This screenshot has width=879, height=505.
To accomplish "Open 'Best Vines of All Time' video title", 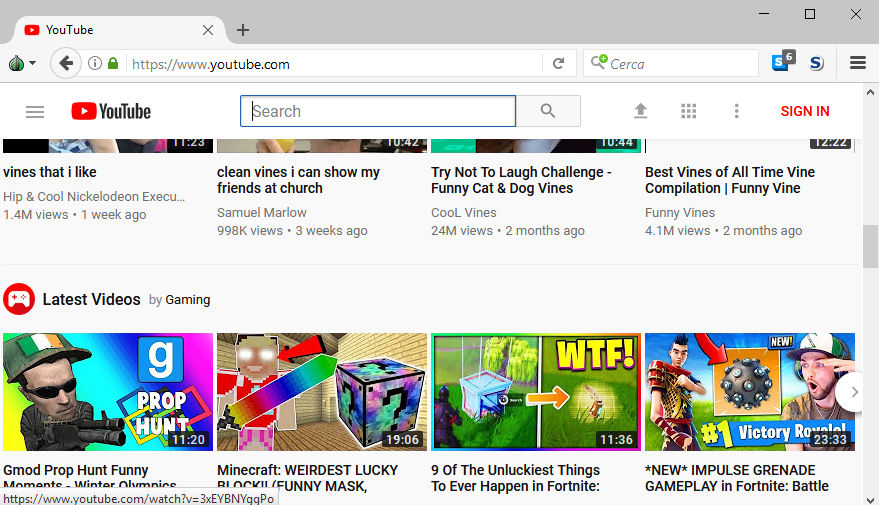I will 730,180.
